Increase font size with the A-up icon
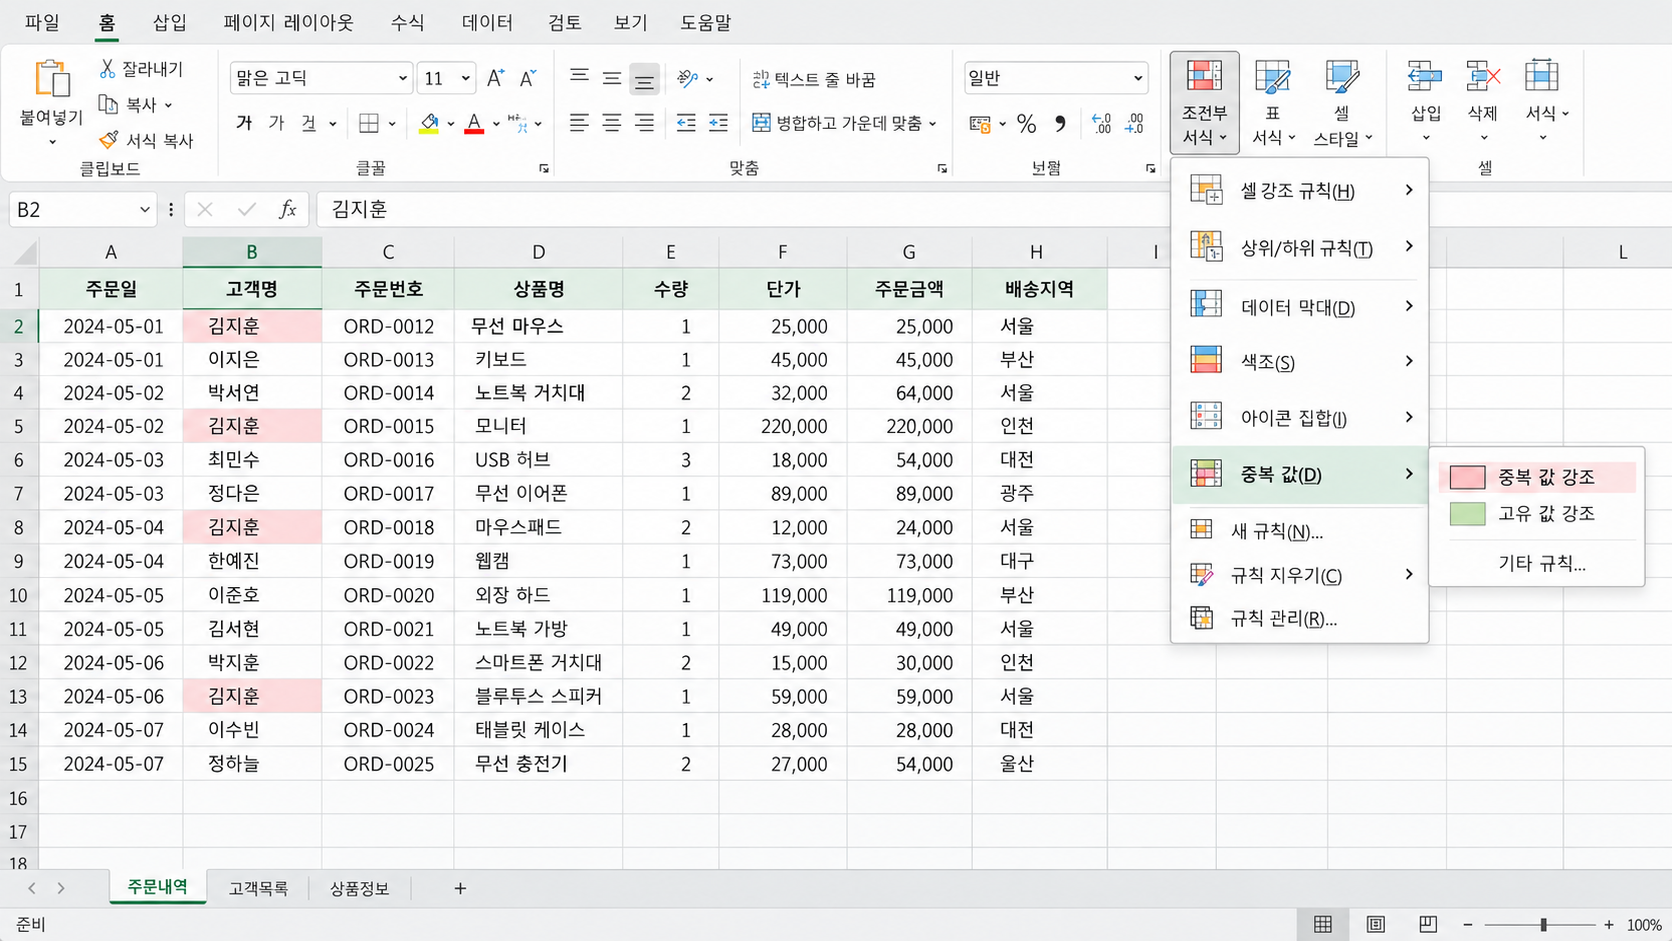Viewport: 1672px width, 941px height. pyautogui.click(x=495, y=78)
